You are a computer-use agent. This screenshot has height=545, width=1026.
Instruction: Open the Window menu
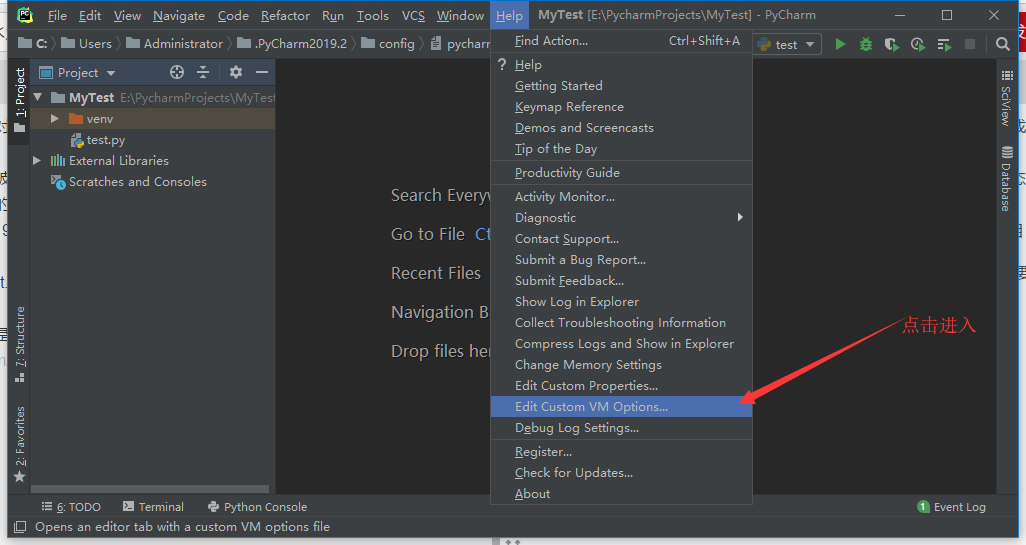[x=460, y=16]
